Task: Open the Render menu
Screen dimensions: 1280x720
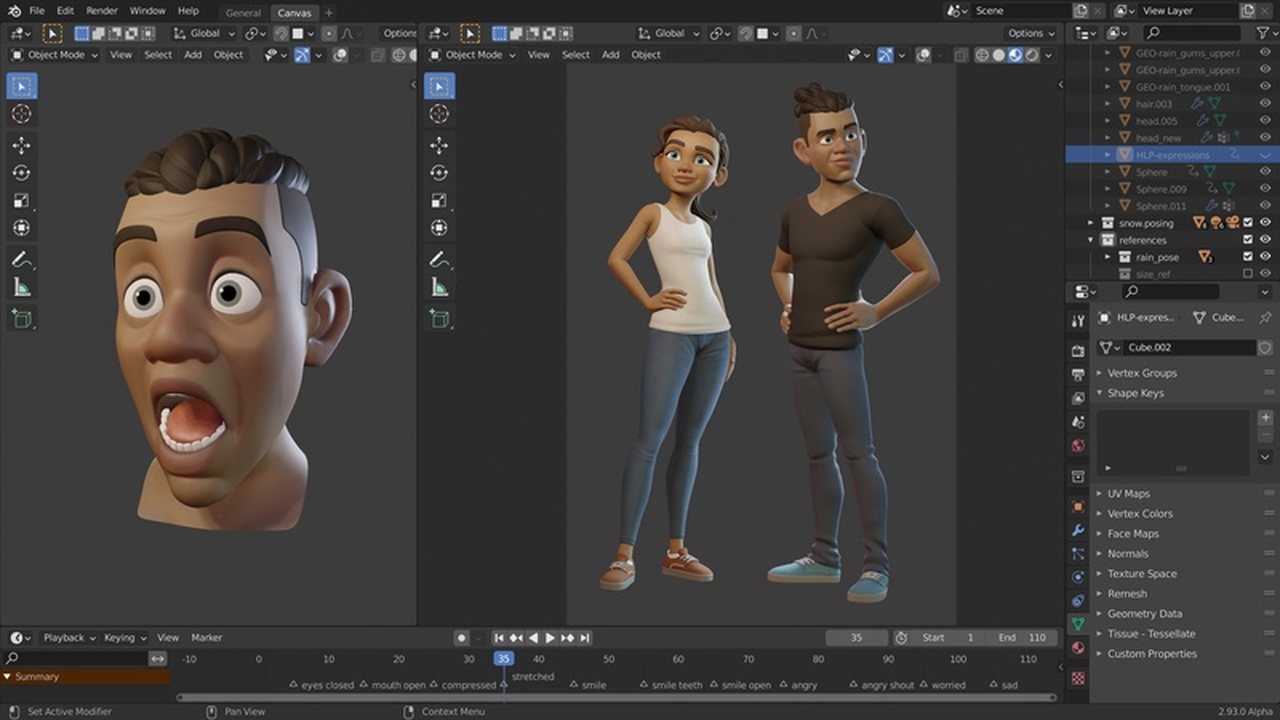Action: coord(102,11)
